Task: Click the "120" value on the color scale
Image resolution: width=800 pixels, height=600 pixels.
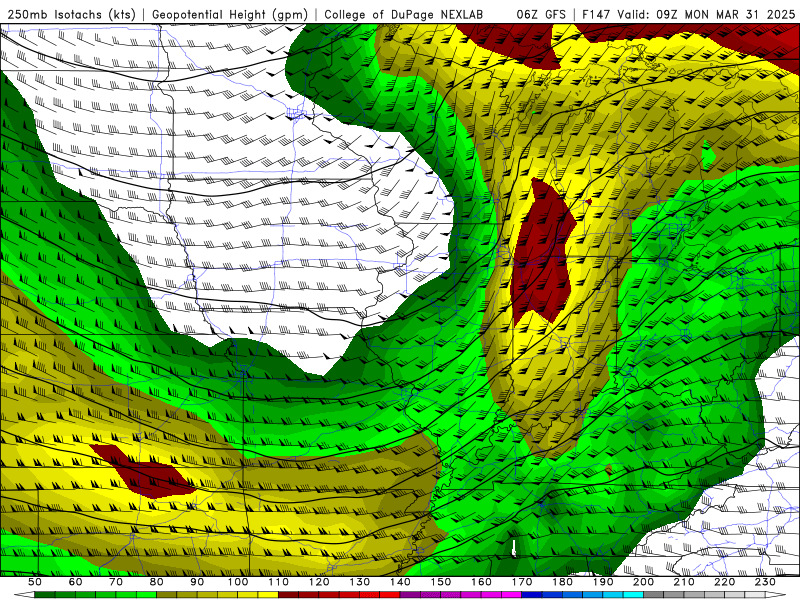Action: [319, 582]
